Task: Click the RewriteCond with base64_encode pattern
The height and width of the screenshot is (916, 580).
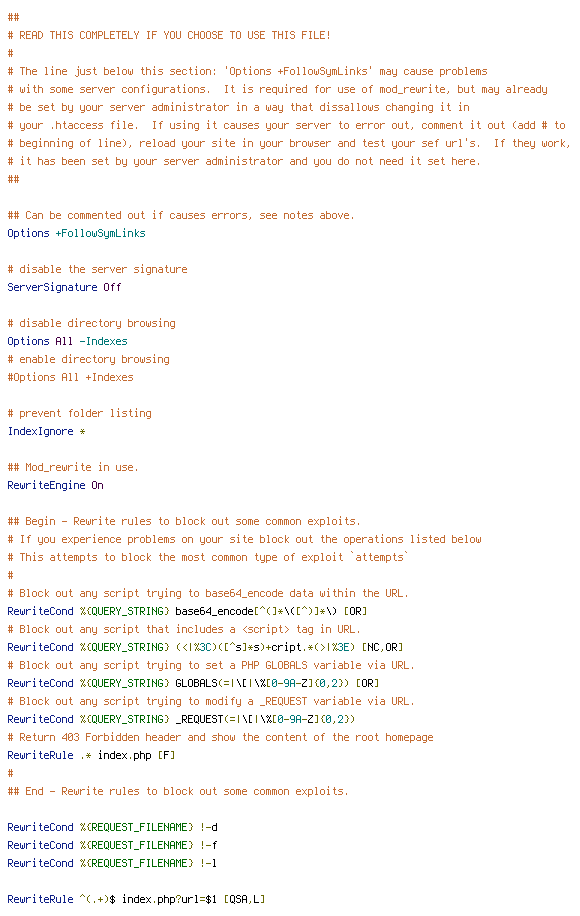Action: coord(187,611)
